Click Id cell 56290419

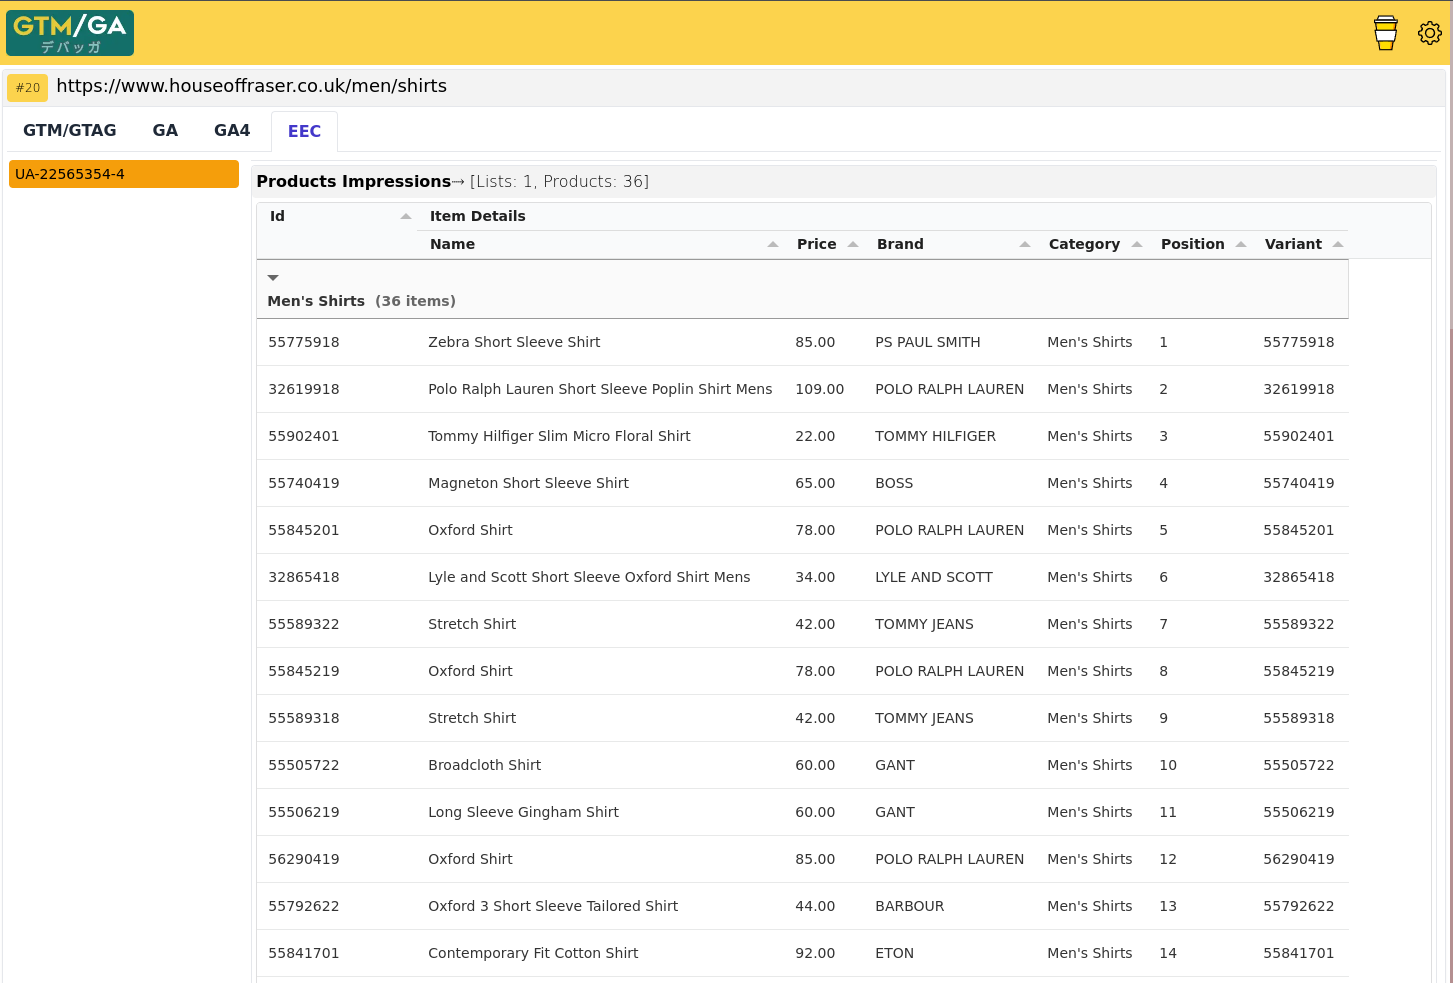(304, 859)
